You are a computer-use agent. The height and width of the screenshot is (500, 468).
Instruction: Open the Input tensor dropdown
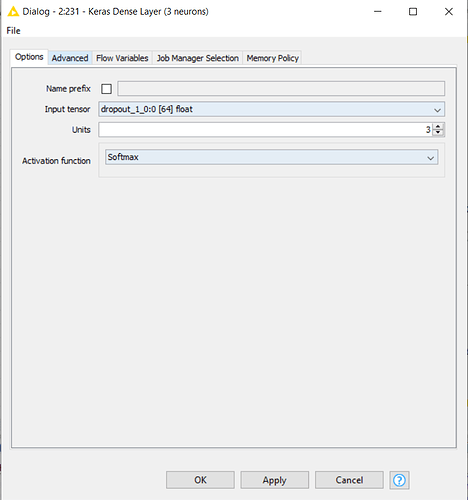point(271,109)
